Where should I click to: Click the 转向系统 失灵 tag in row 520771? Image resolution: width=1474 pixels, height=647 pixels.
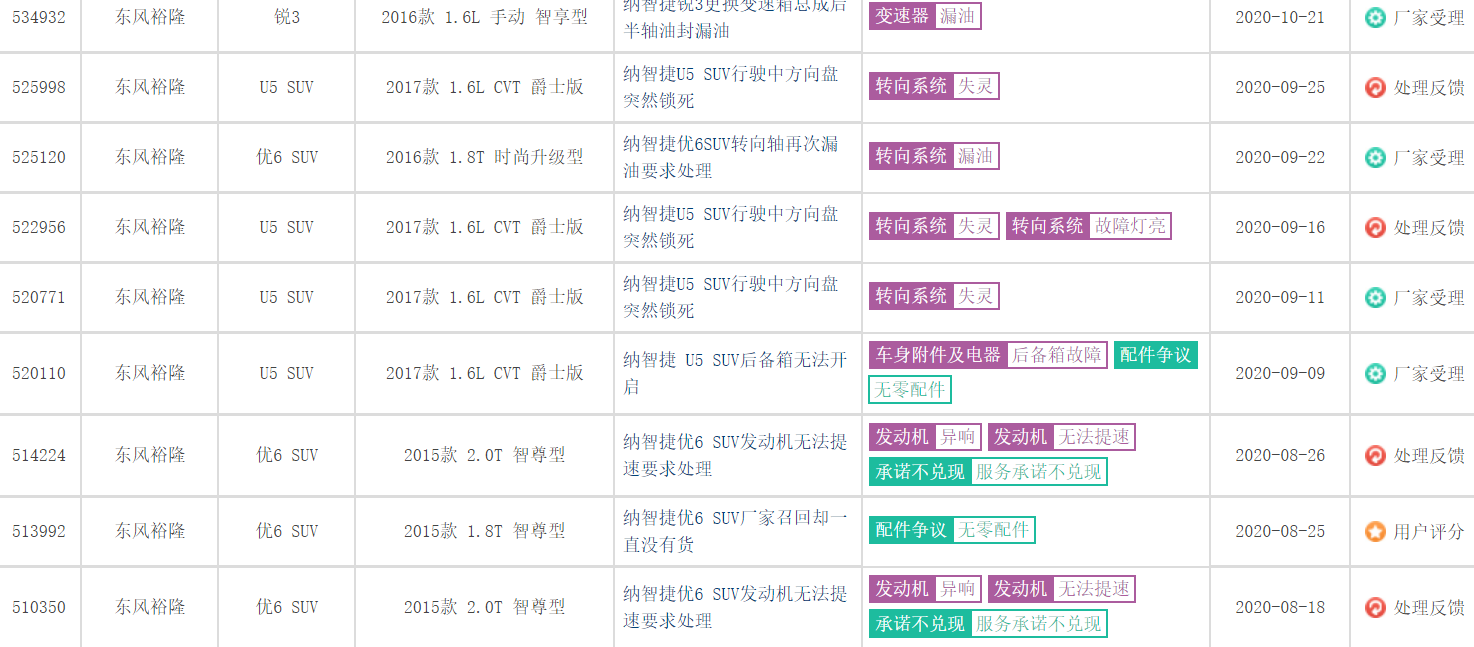[934, 296]
